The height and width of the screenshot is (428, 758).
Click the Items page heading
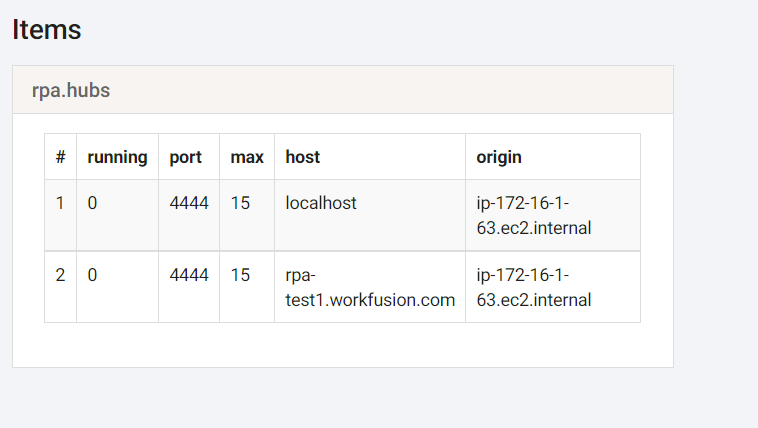click(46, 30)
